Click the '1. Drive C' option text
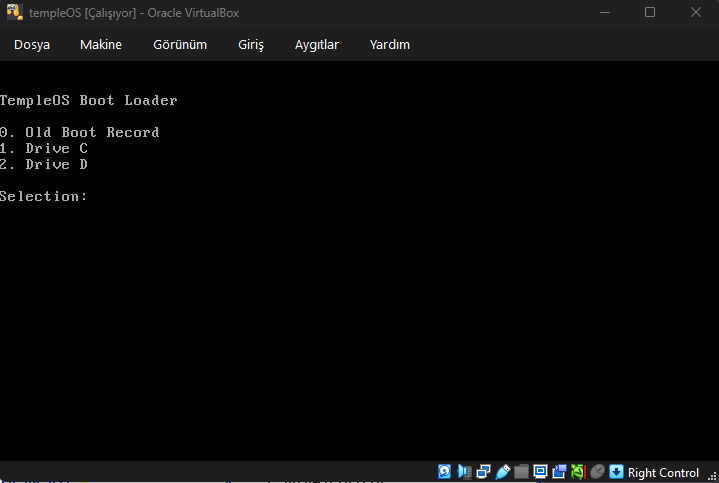Screen dimensions: 719x483 (44, 149)
